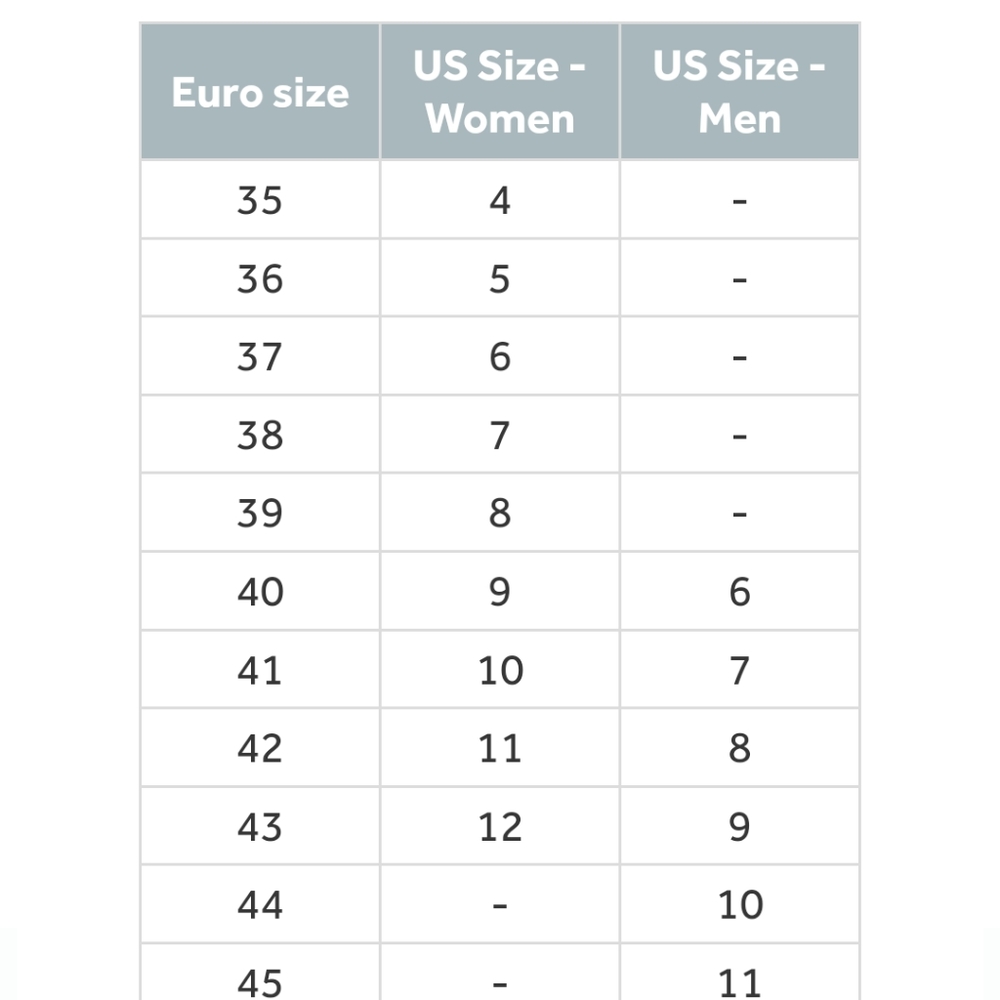Select Euro size 39 cell
This screenshot has height=1000, width=1000.
point(260,512)
